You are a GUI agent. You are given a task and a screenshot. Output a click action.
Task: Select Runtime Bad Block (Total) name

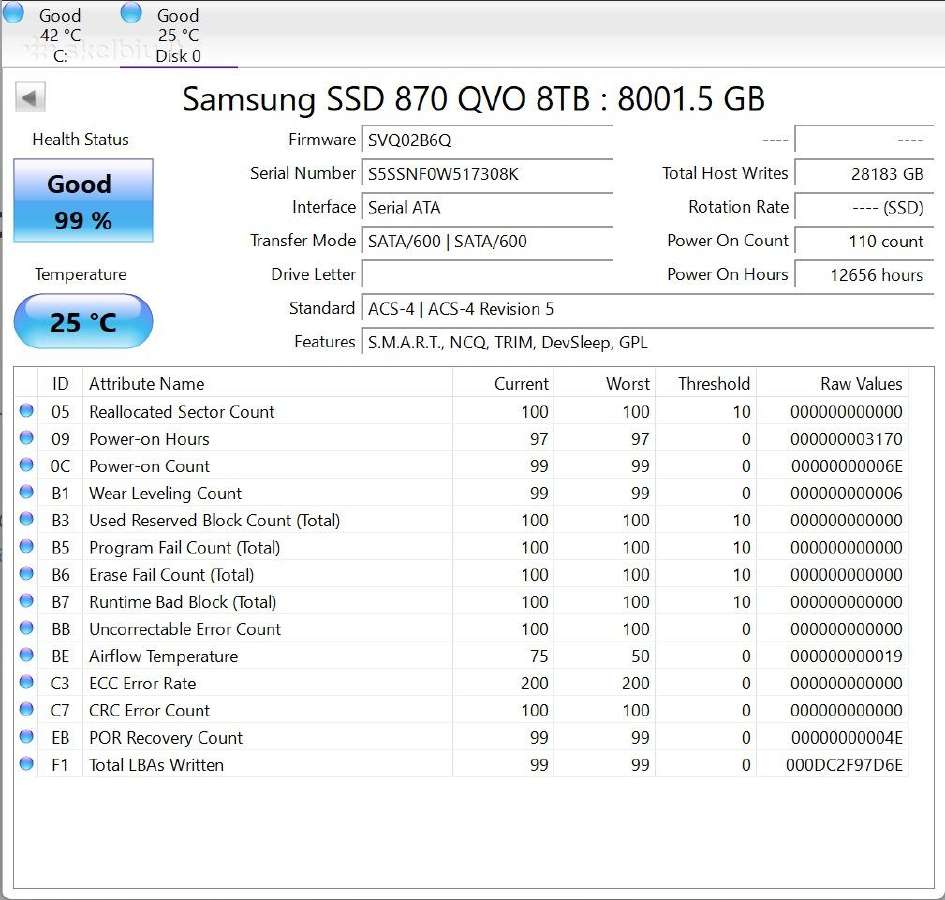pos(183,602)
